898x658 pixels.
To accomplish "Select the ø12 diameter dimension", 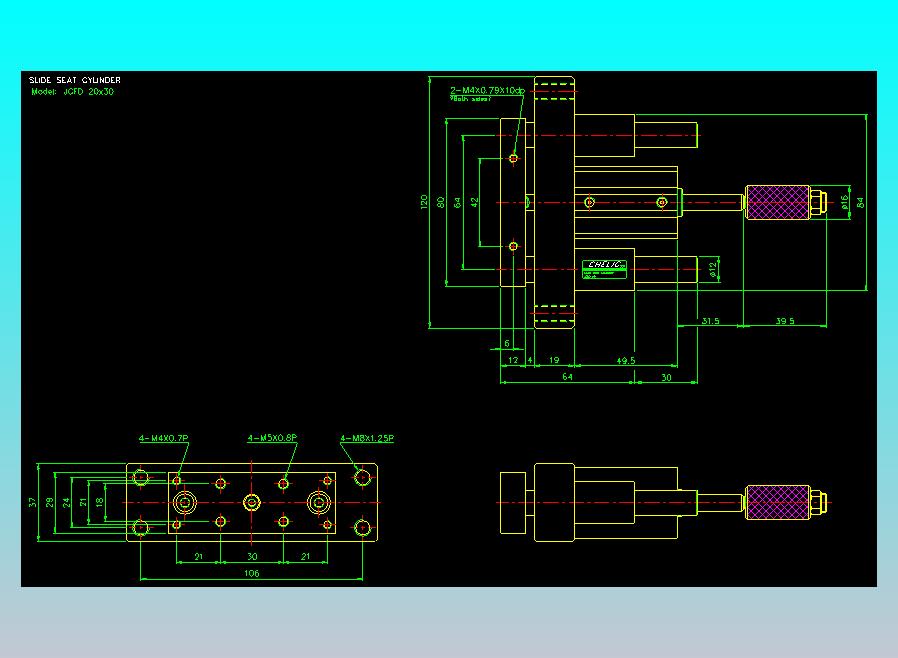I will pos(712,269).
